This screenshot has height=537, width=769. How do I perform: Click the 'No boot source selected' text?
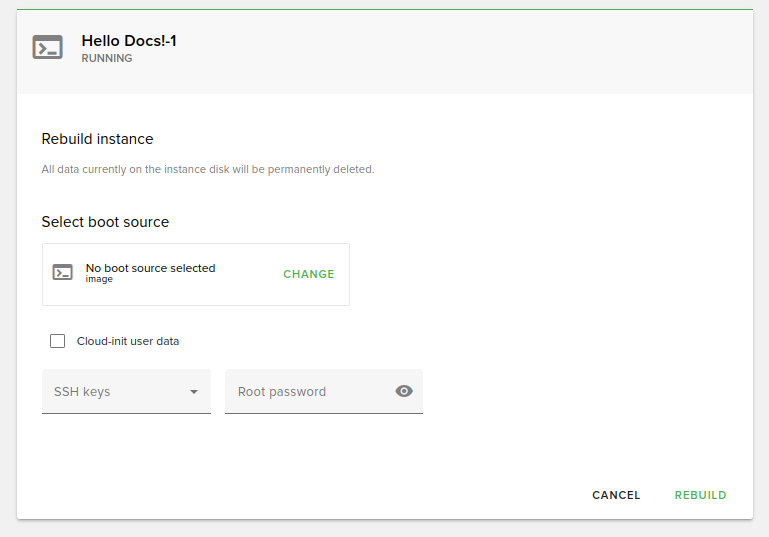tap(150, 268)
